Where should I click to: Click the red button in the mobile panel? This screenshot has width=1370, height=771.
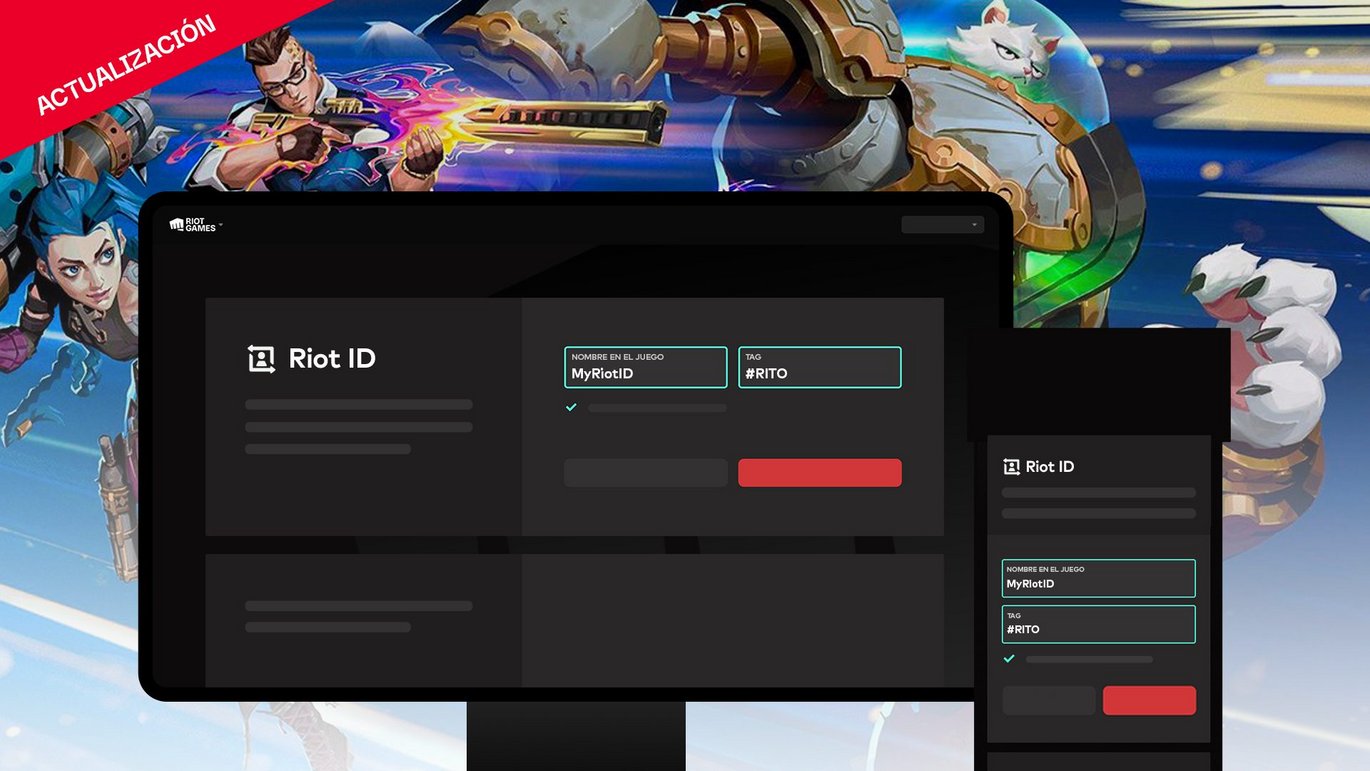1149,700
